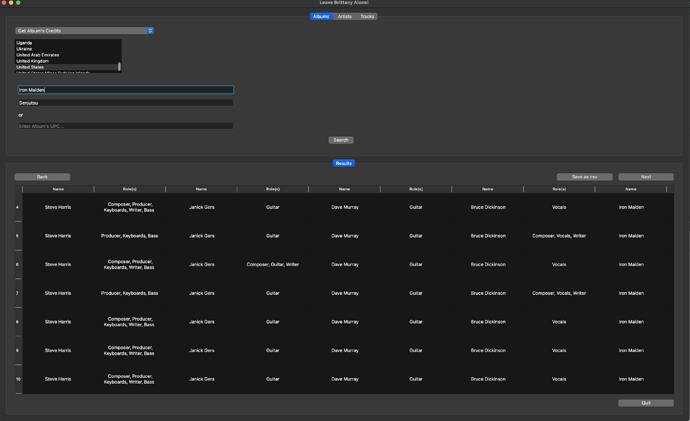The image size is (690, 421).
Task: Select row header number 10
Action: click(x=18, y=379)
